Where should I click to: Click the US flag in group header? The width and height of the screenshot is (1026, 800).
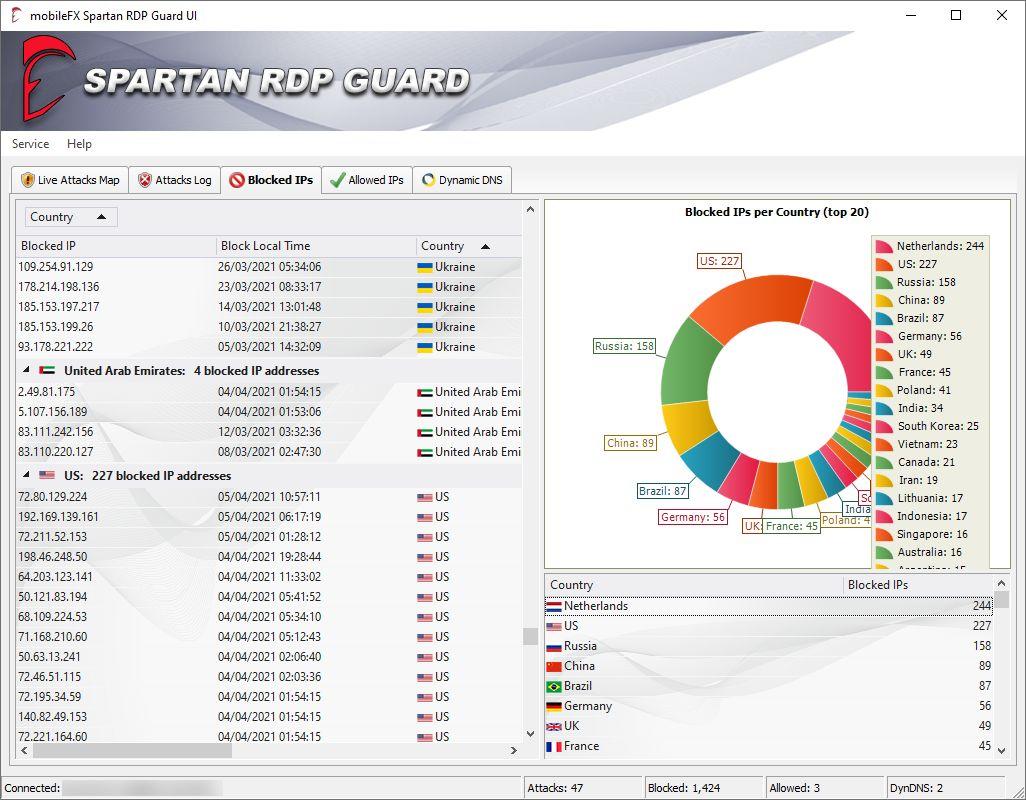(46, 476)
